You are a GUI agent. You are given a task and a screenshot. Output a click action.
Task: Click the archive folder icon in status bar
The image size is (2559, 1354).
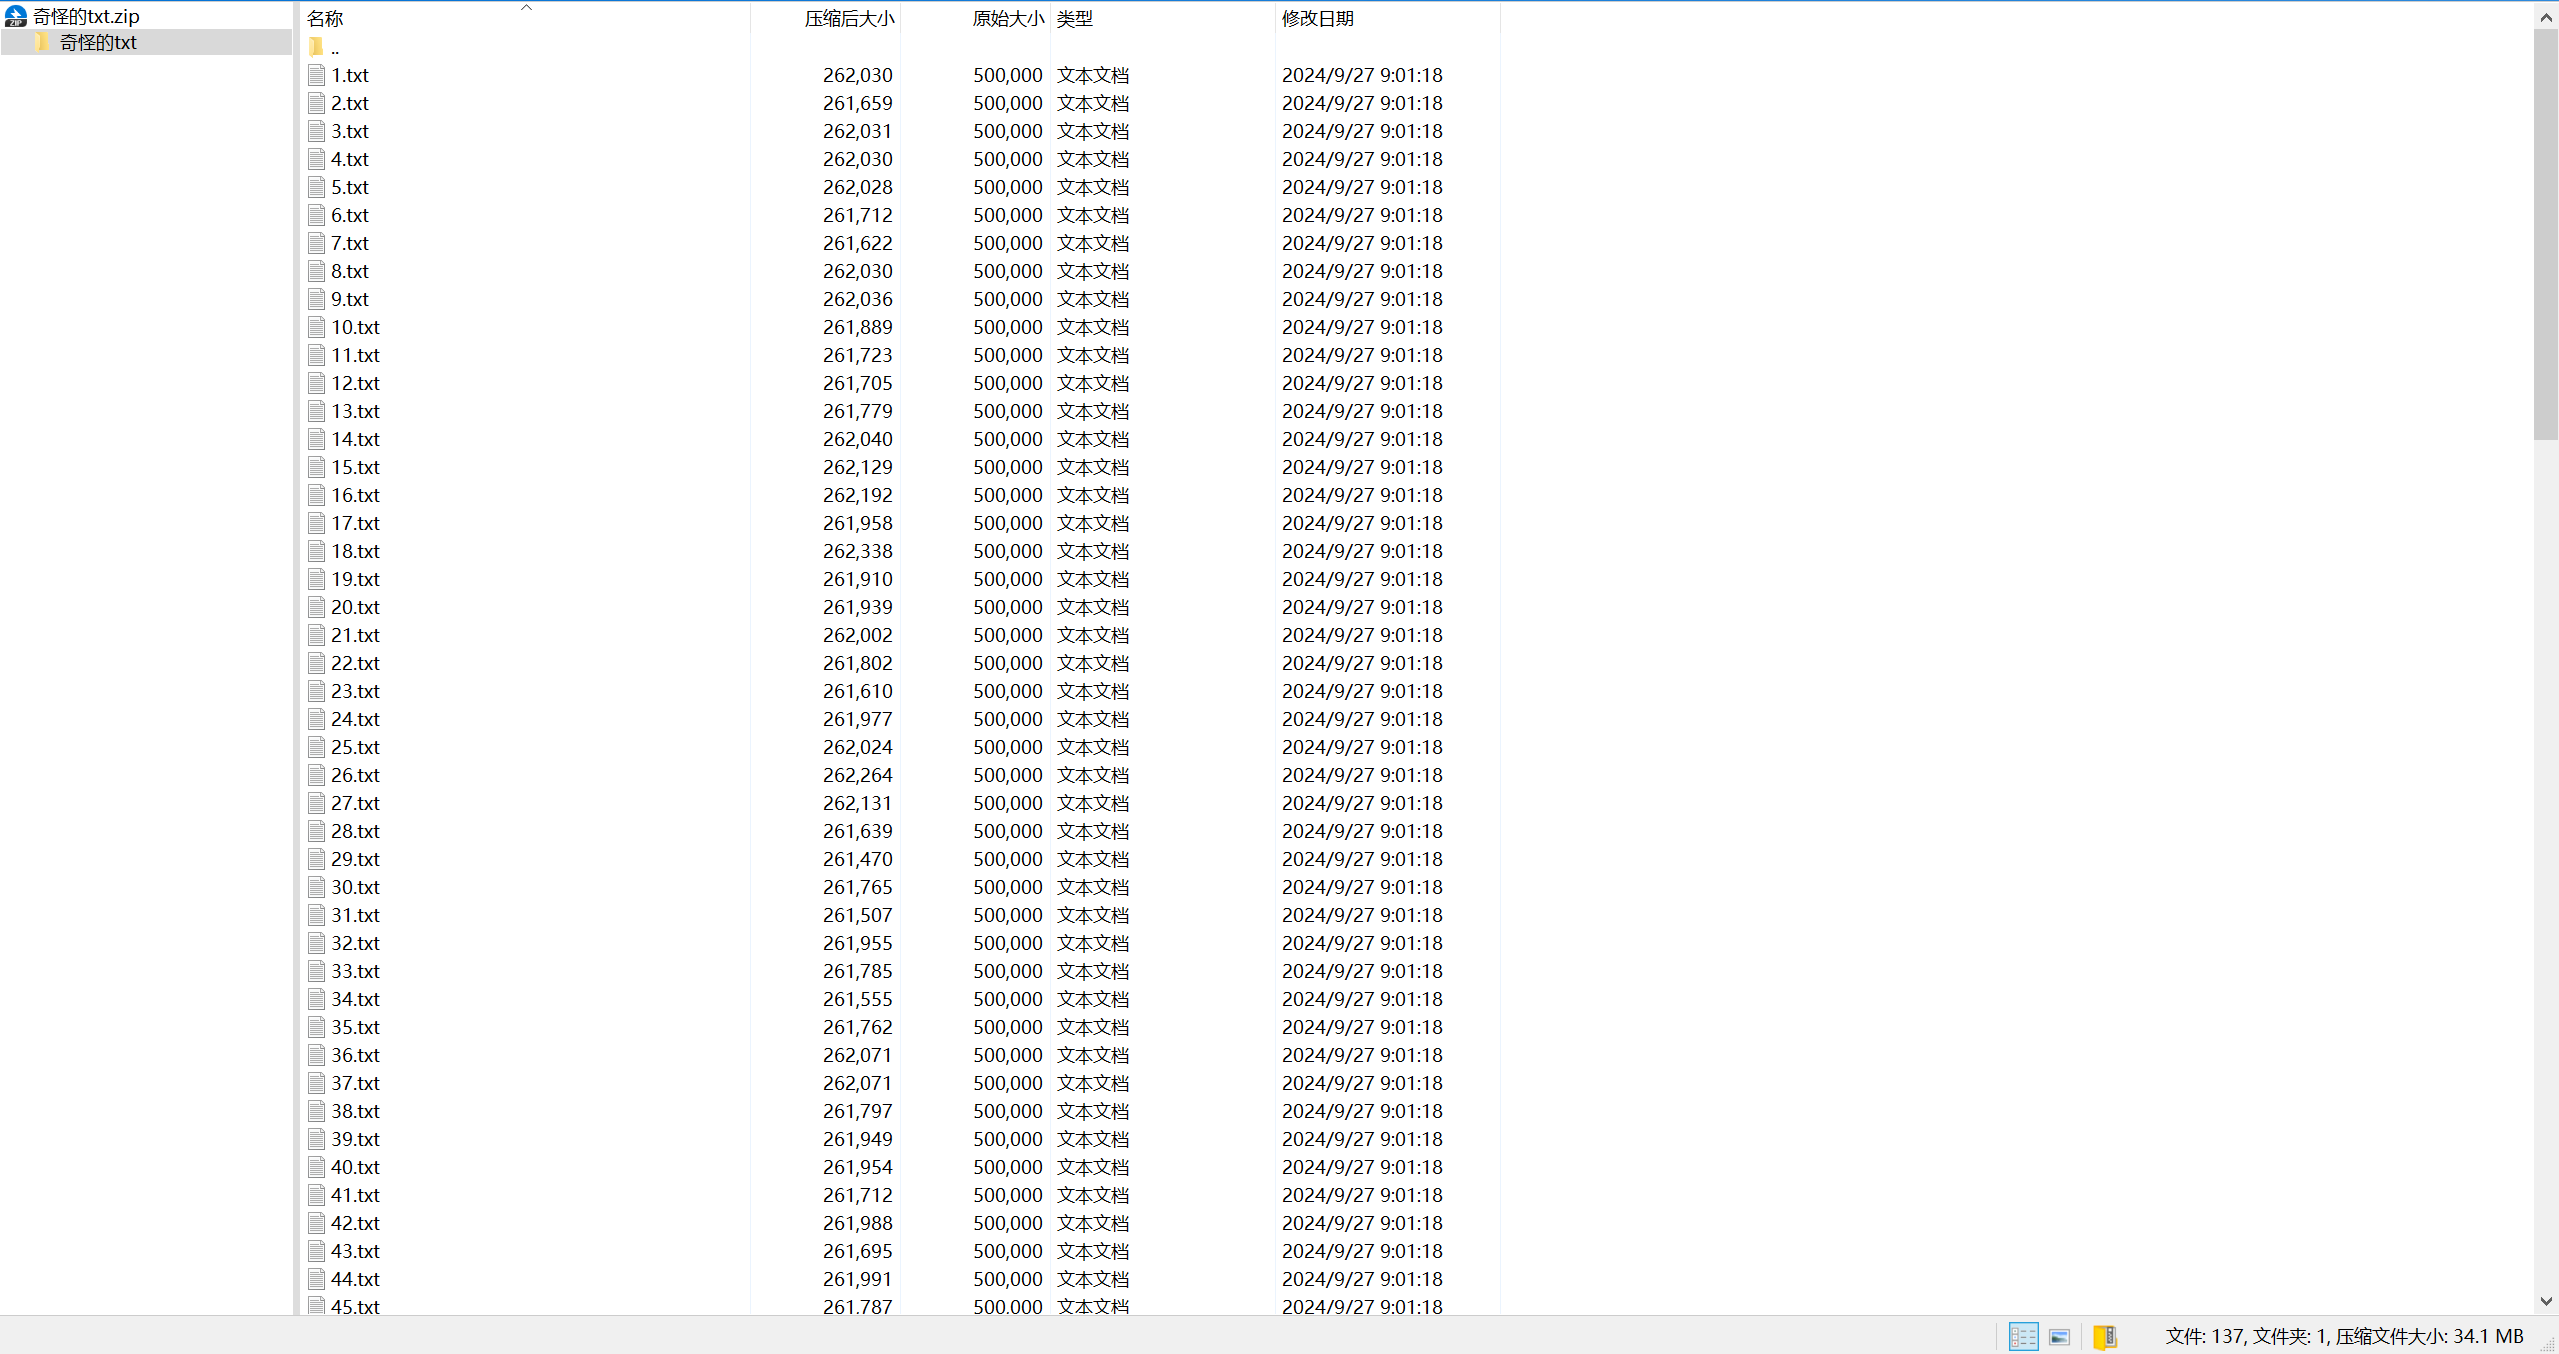coord(2104,1336)
